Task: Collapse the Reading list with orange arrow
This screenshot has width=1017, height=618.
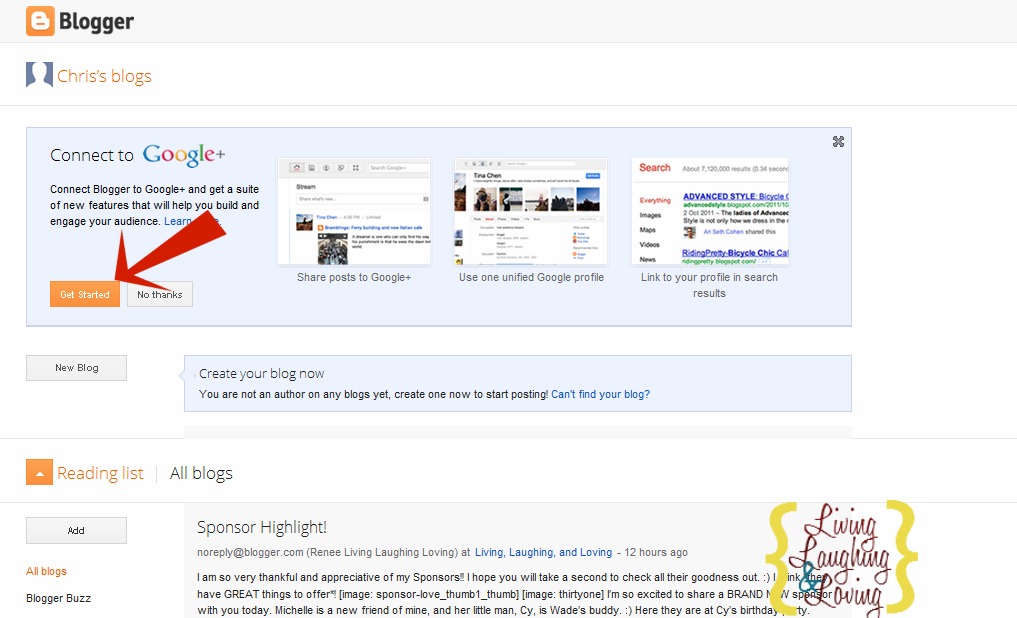Action: point(39,473)
